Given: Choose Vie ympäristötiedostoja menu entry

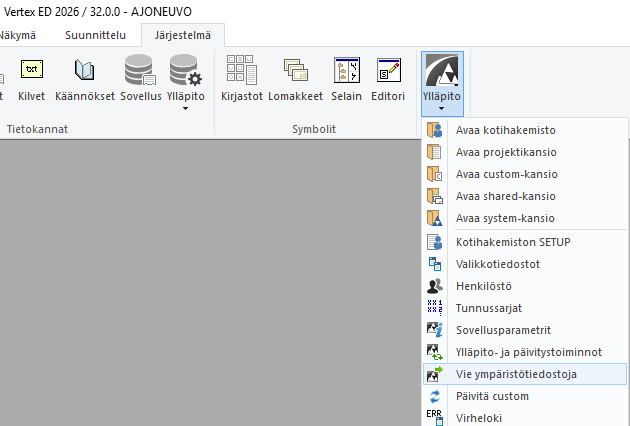Looking at the screenshot, I should 525,374.
